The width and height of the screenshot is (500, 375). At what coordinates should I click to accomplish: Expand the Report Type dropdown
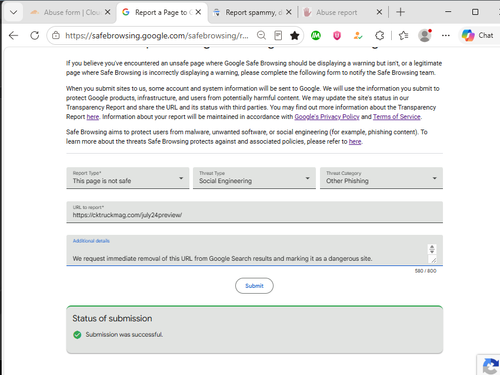(x=128, y=178)
